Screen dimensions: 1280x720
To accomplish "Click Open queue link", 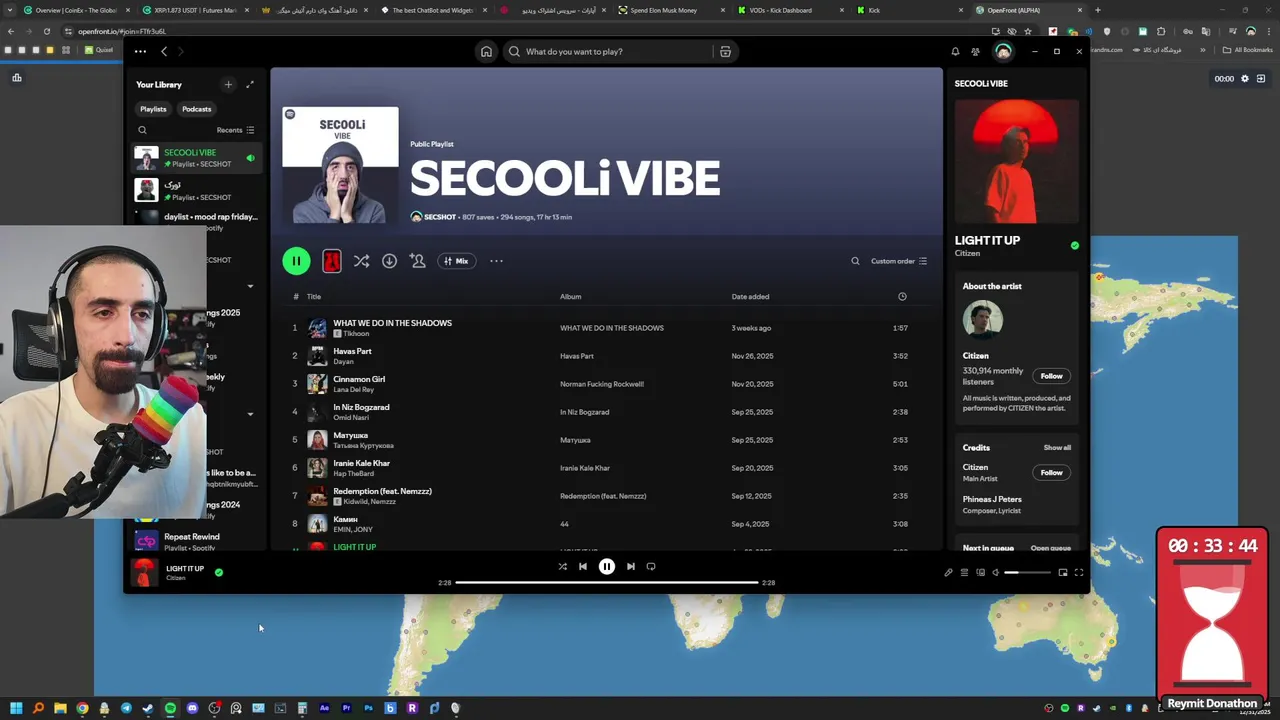I will pyautogui.click(x=1051, y=548).
